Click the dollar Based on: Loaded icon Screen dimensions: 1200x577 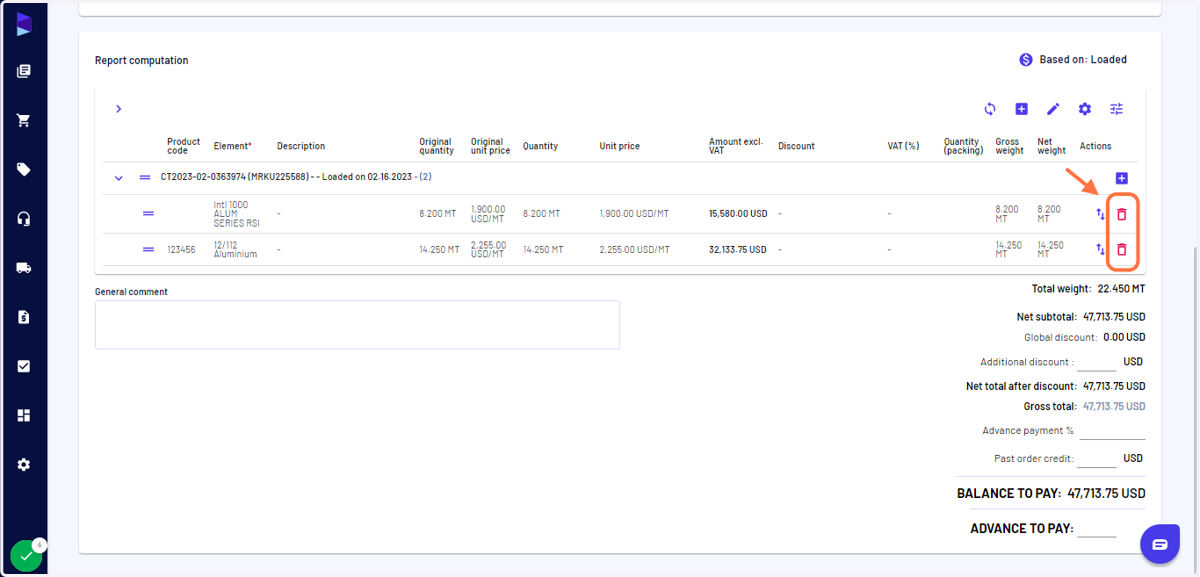tap(1025, 60)
